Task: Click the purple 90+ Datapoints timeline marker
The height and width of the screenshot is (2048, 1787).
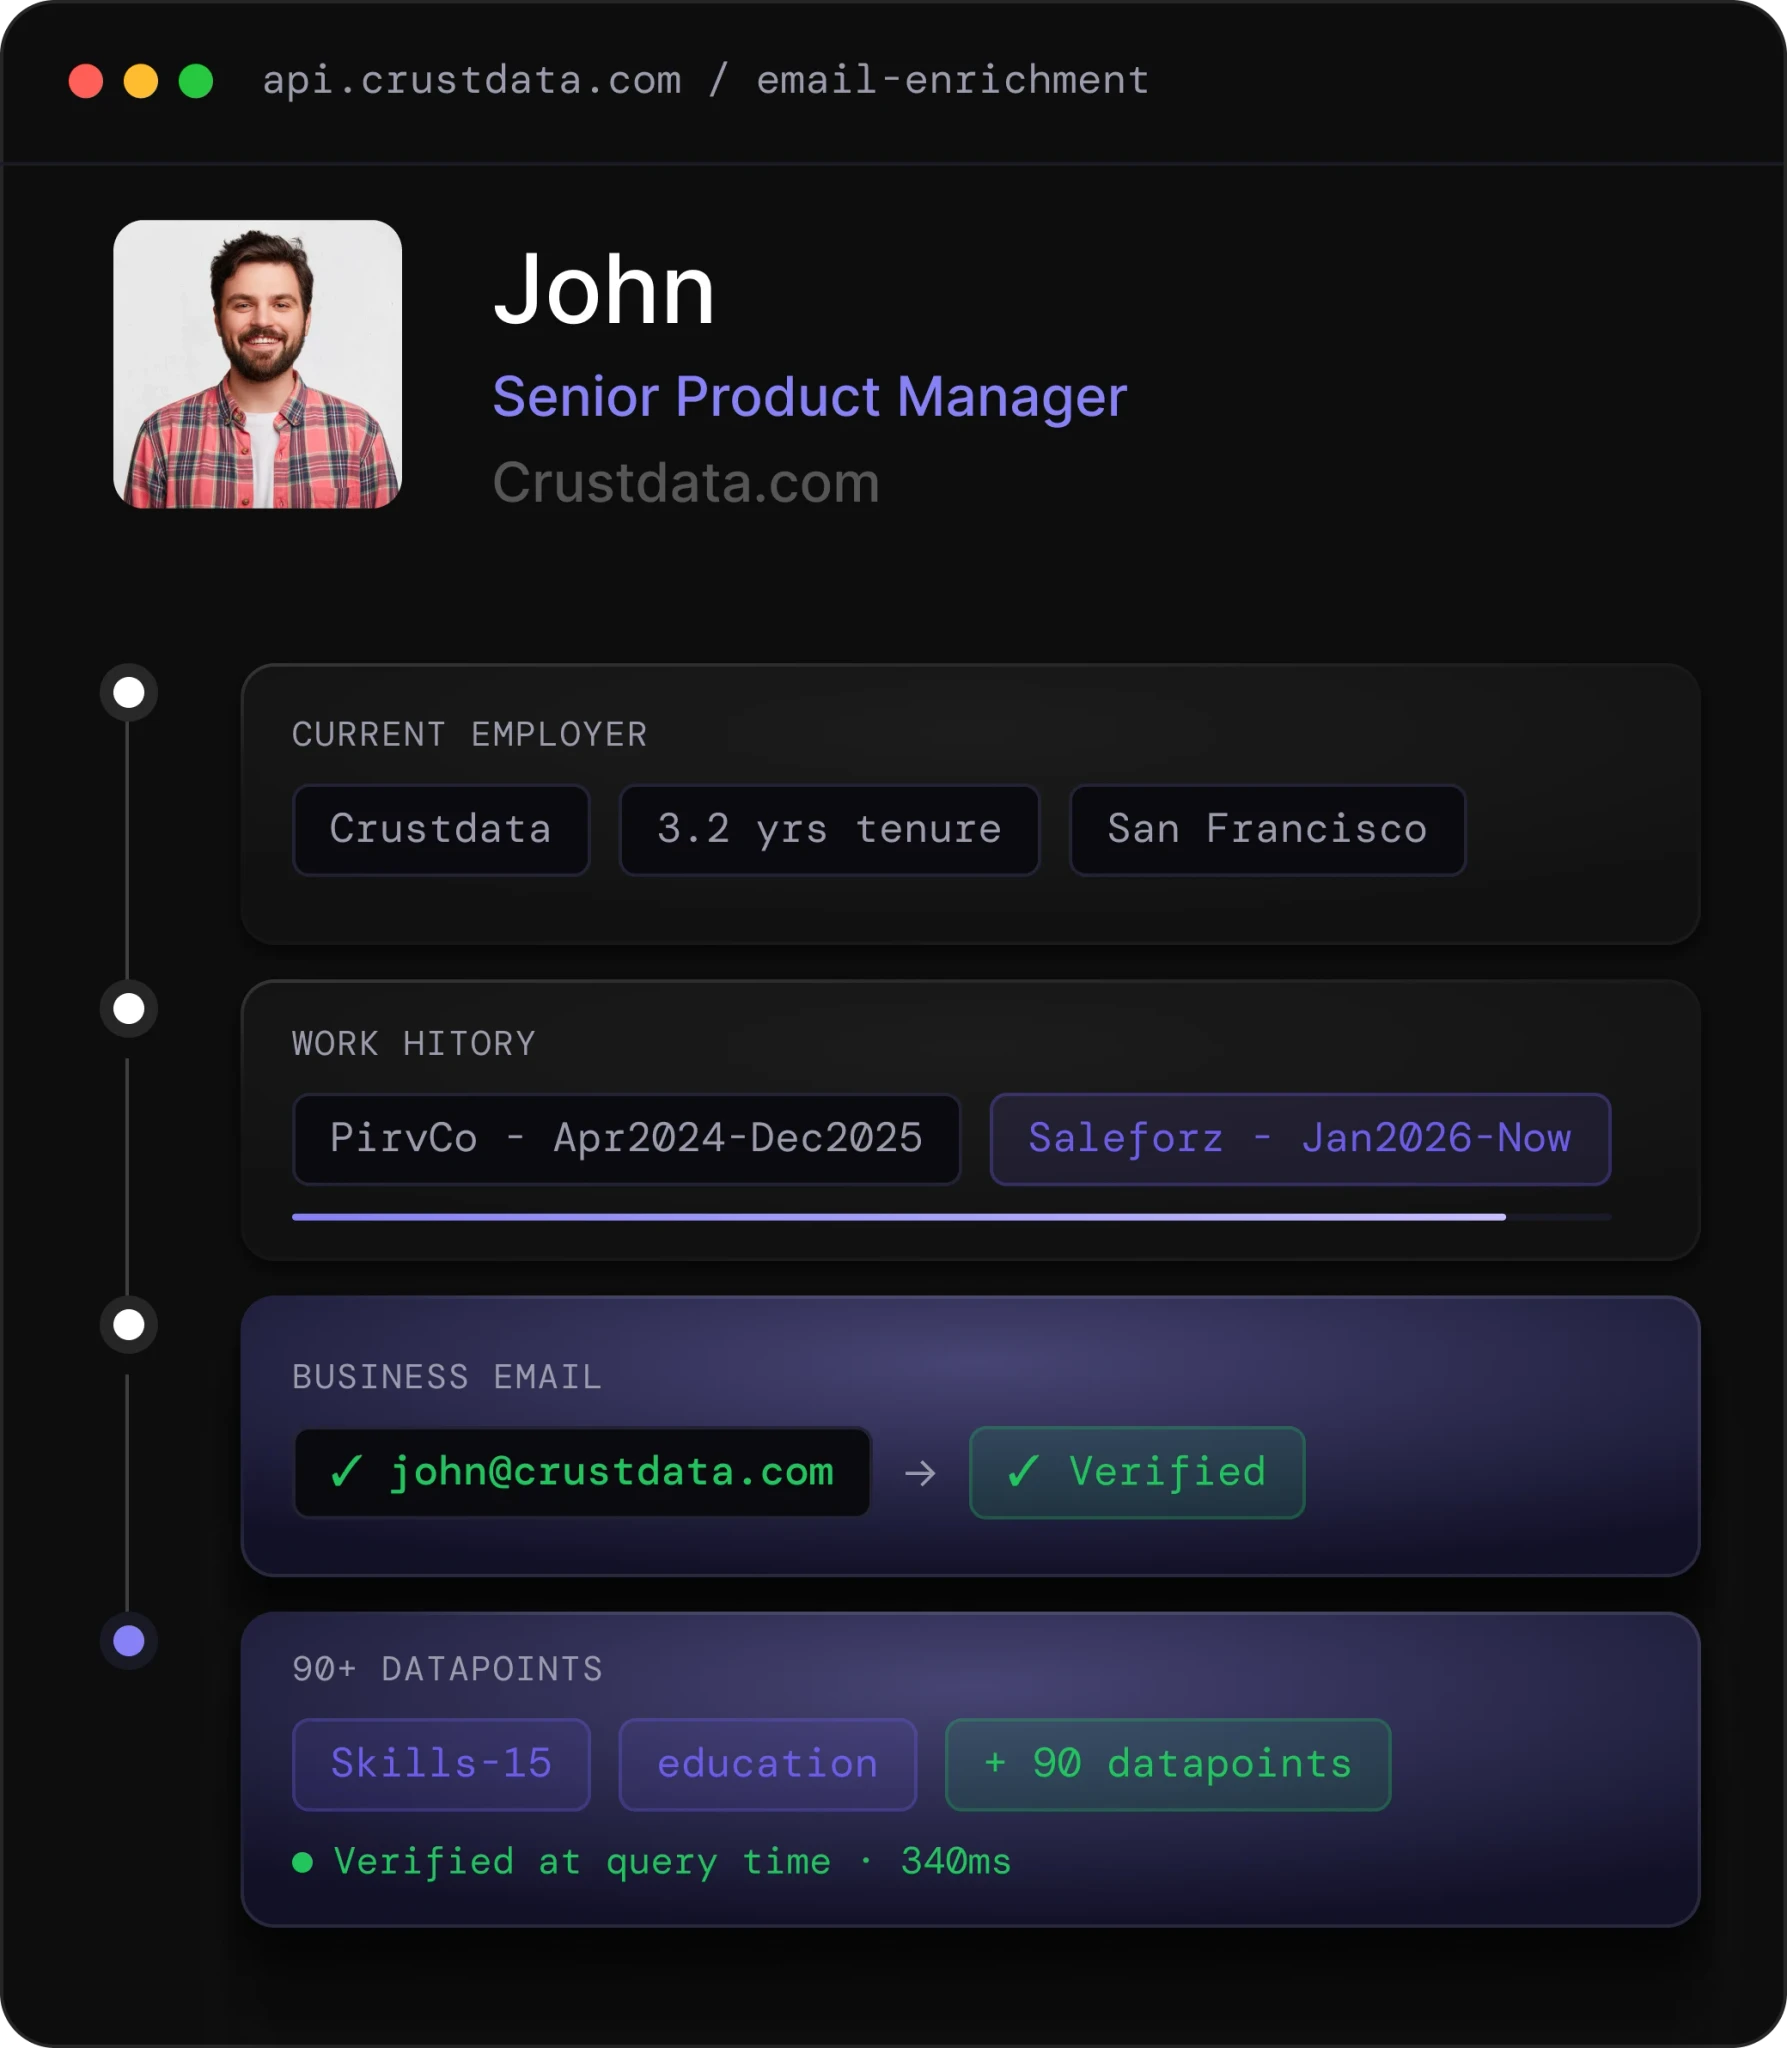Action: 129,1640
